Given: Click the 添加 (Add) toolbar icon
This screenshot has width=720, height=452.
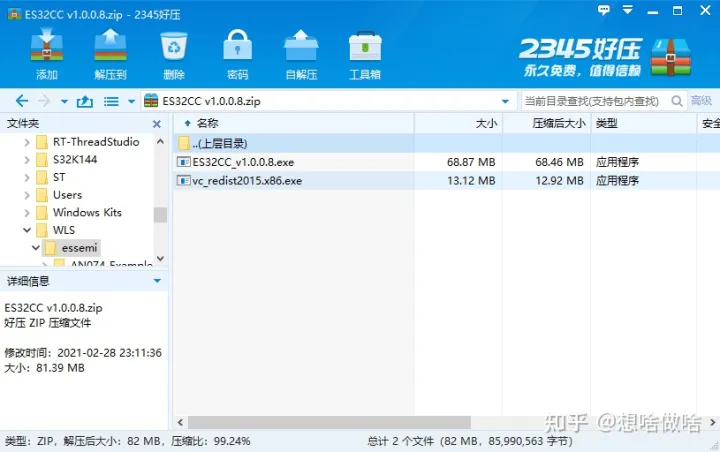Looking at the screenshot, I should tap(47, 45).
